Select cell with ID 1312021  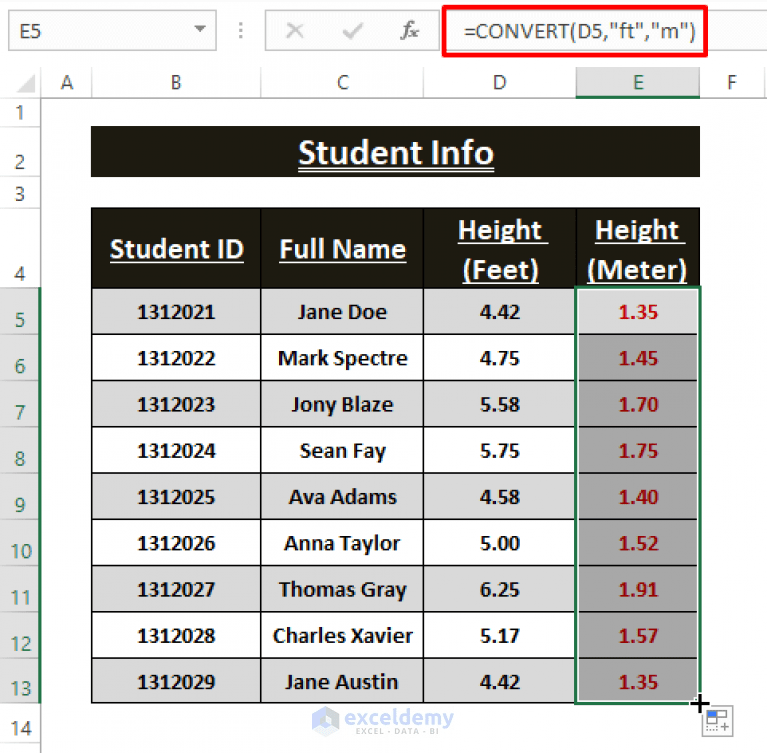[176, 312]
